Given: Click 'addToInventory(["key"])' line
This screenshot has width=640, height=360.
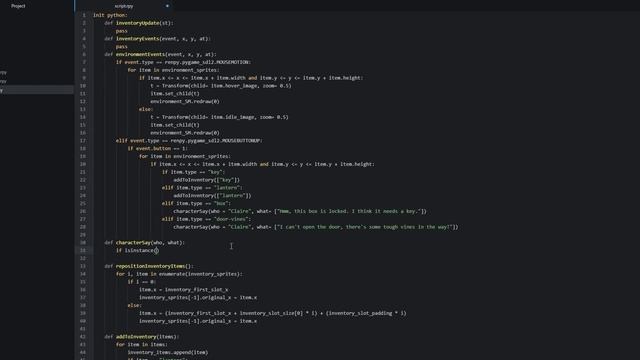Looking at the screenshot, I should [207, 180].
